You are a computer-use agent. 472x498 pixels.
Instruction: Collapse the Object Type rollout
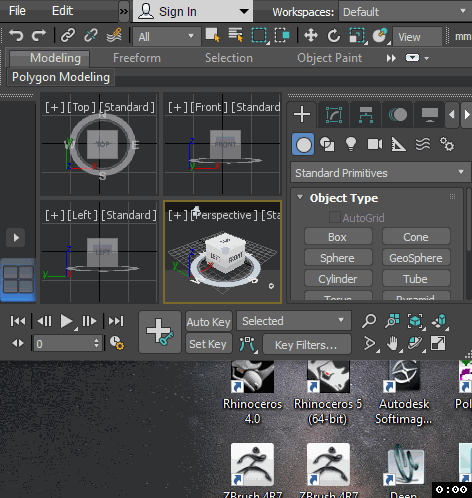300,197
